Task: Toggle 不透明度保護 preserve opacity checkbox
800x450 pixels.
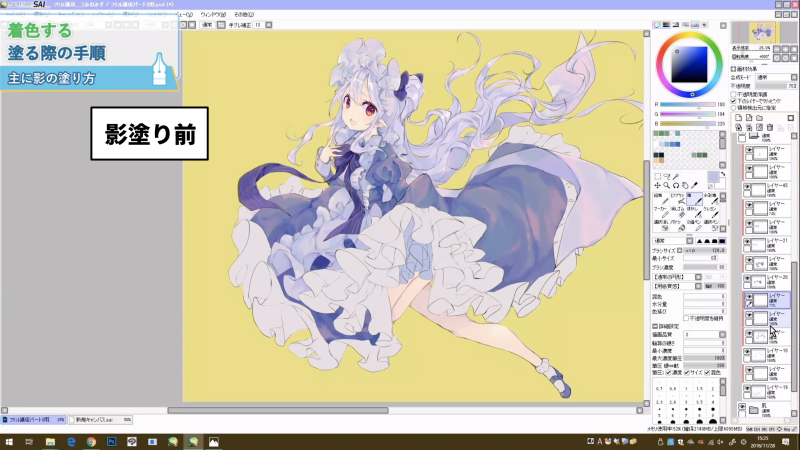Action: [734, 94]
